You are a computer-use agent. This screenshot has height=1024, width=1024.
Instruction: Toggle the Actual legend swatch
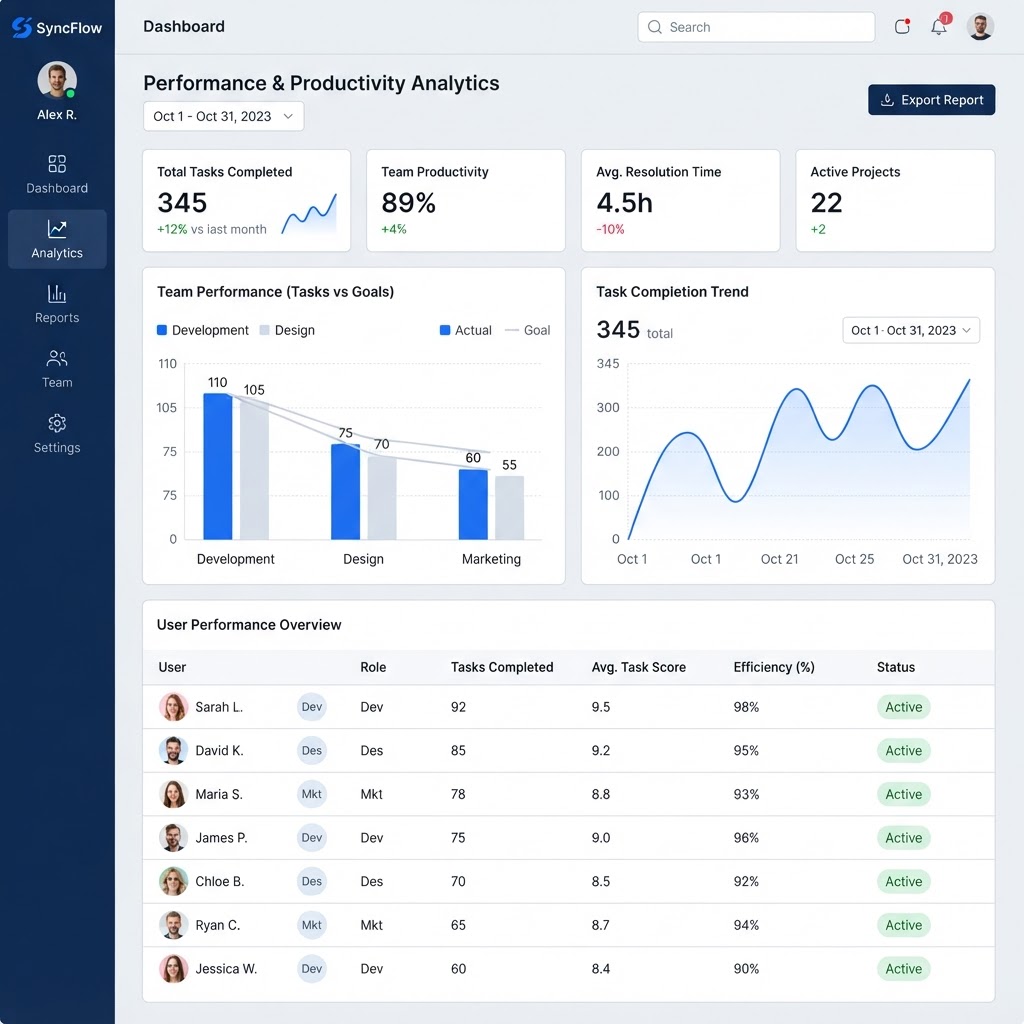pyautogui.click(x=445, y=330)
